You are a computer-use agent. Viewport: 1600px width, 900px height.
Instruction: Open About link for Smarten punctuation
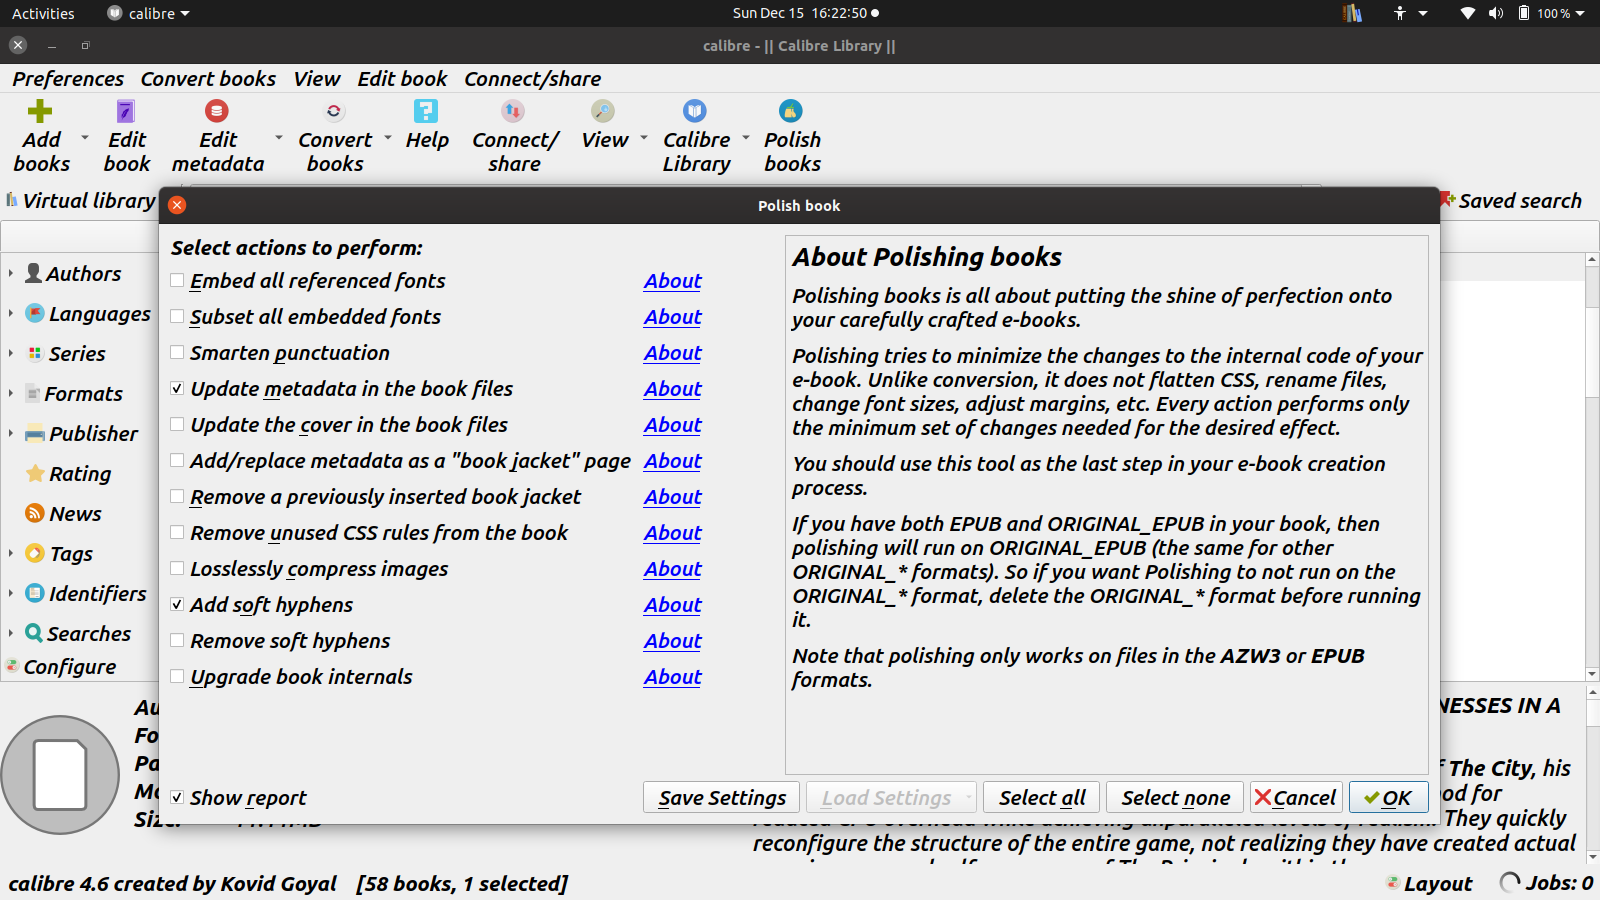(673, 353)
